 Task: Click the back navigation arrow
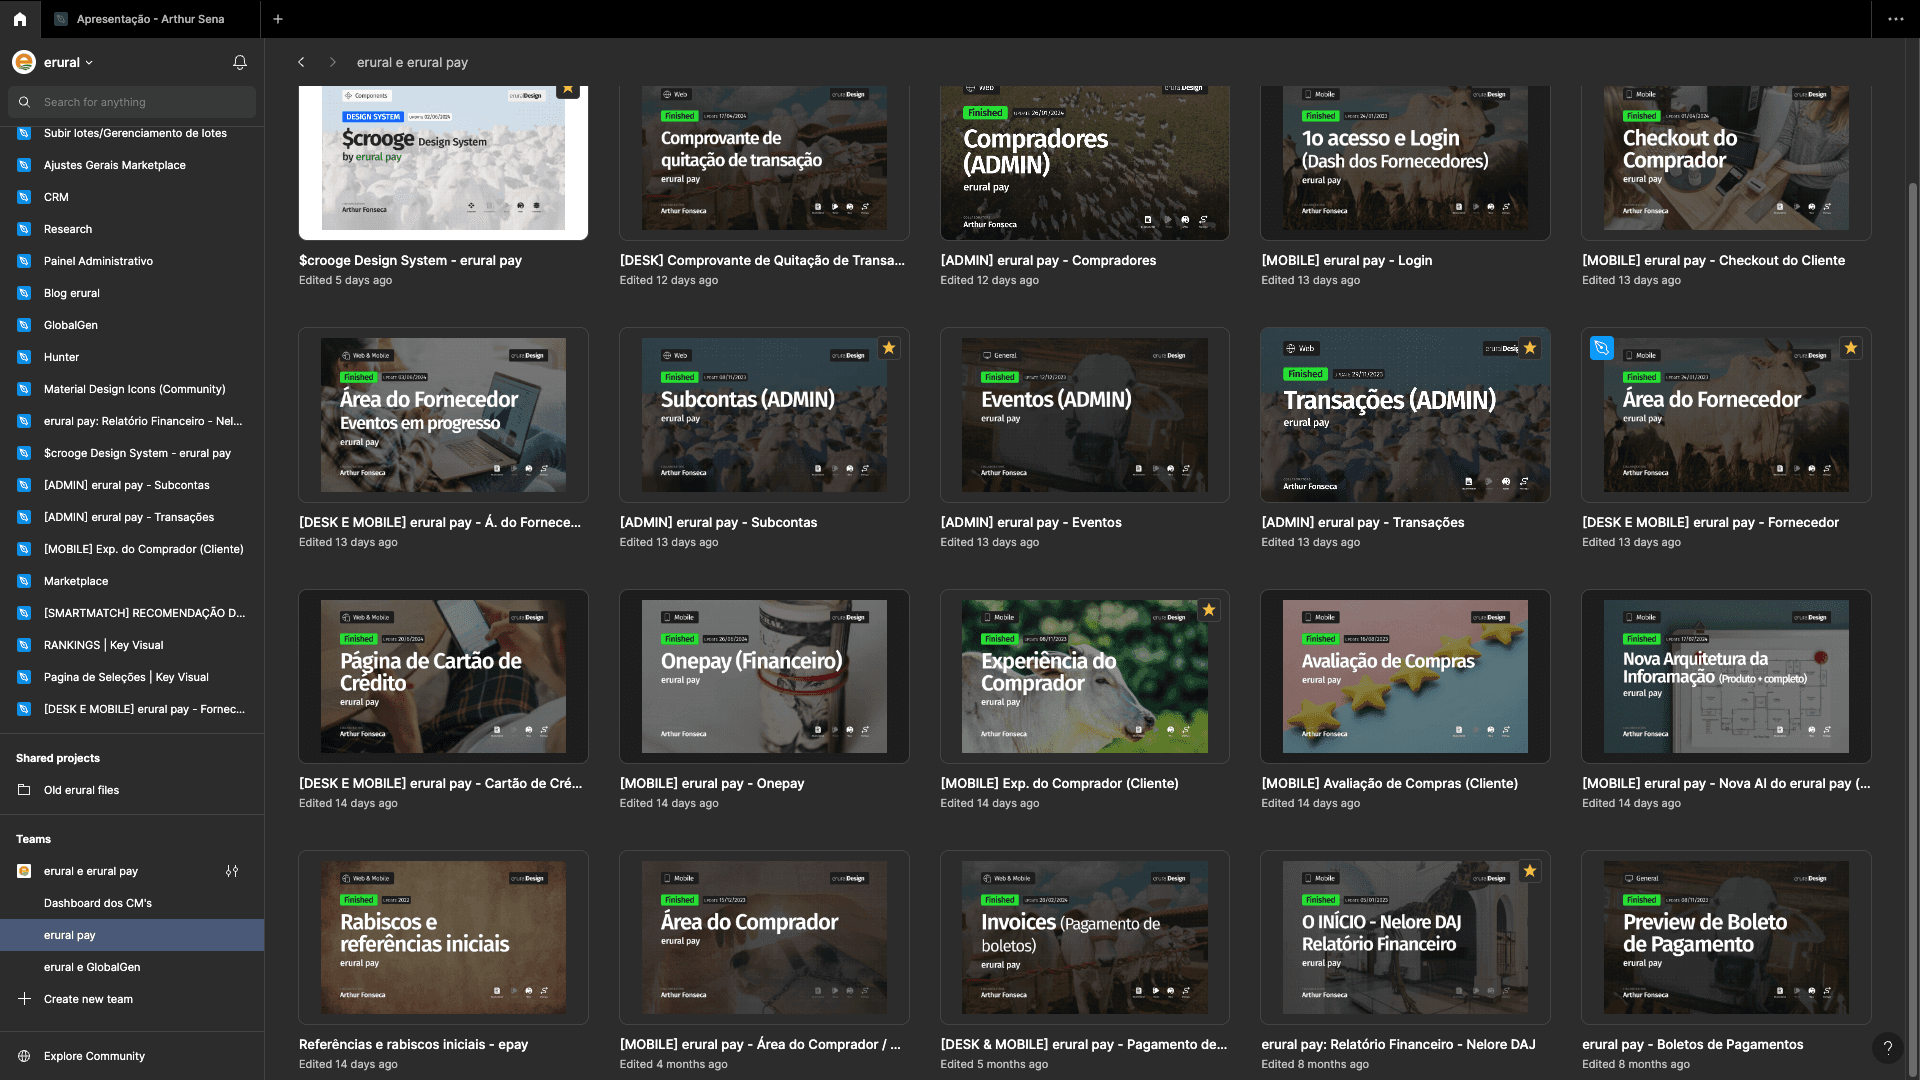[x=301, y=62]
